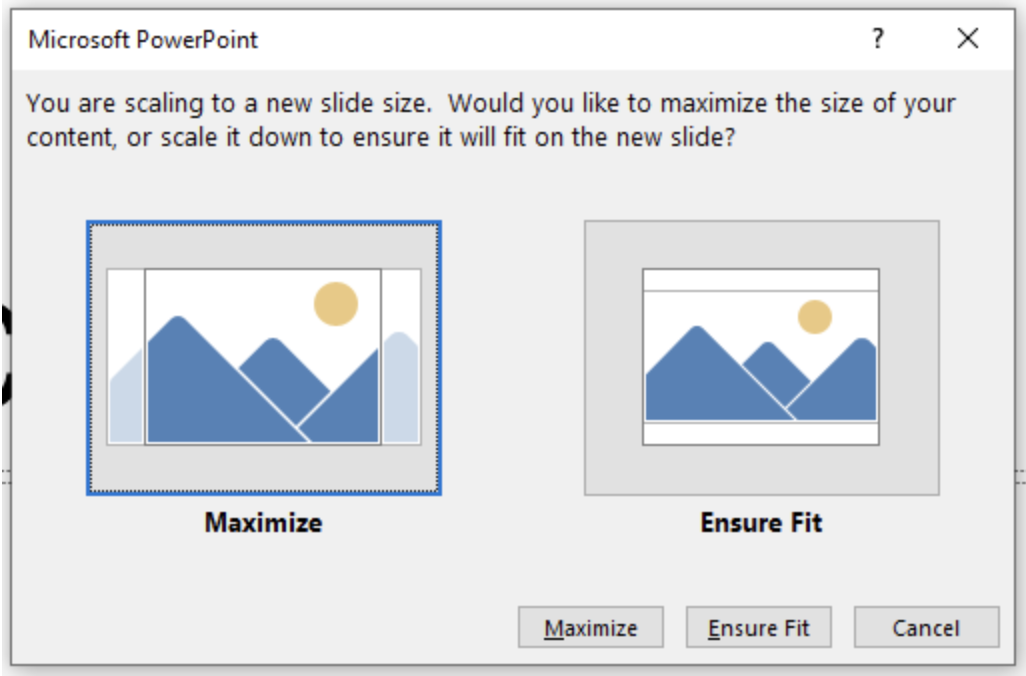
Task: Click the sun icon in Maximize preview
Action: click(336, 304)
